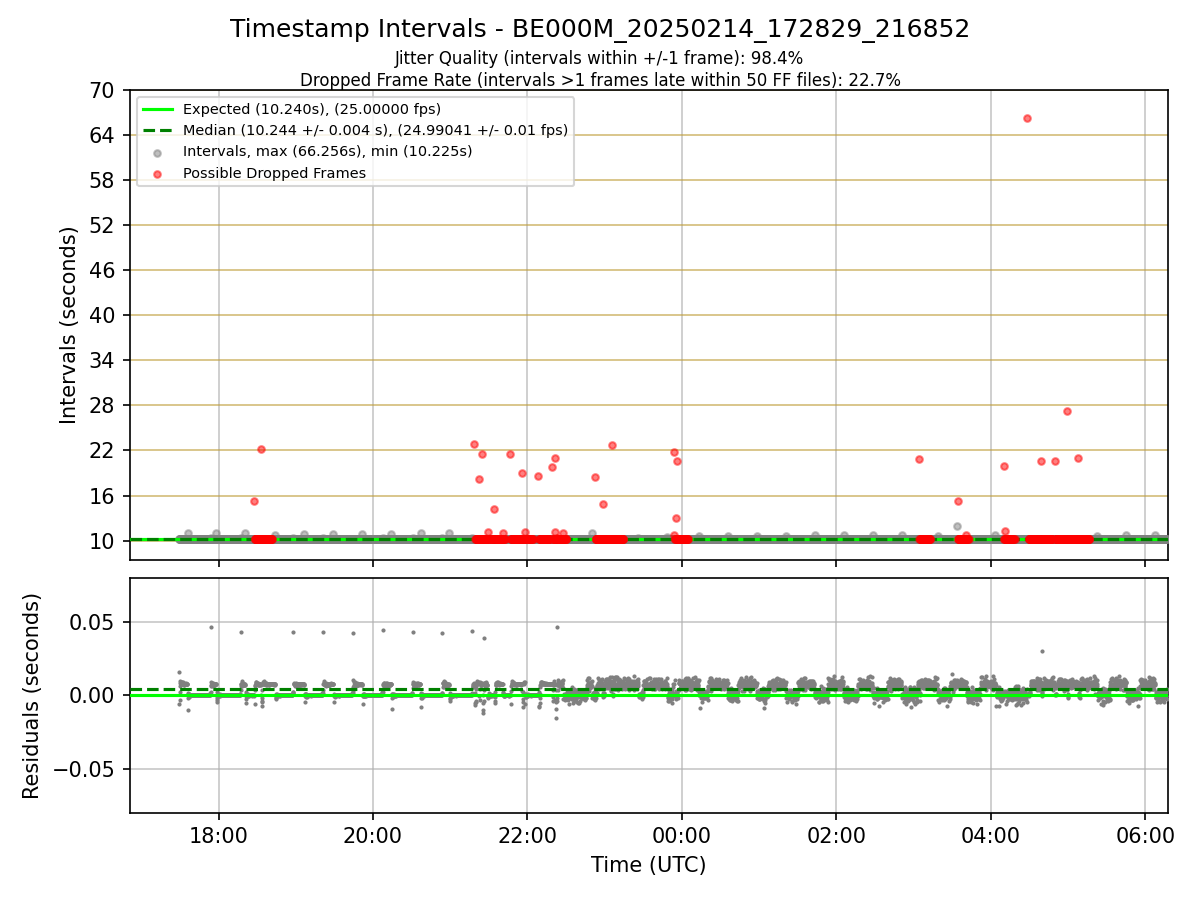Click legend entry "Expected (10.240s), (25.00000 fps)"
The width and height of the screenshot is (1200, 900).
click(x=312, y=109)
